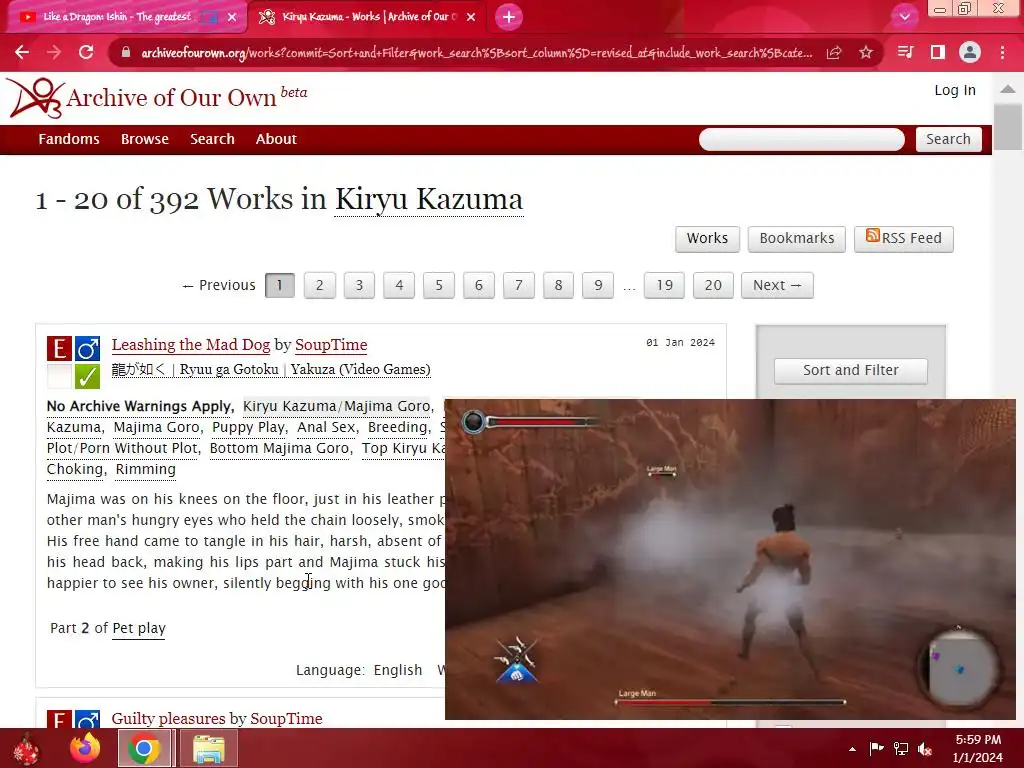The image size is (1024, 768).
Task: Open the Pet play series link
Action: click(x=139, y=628)
